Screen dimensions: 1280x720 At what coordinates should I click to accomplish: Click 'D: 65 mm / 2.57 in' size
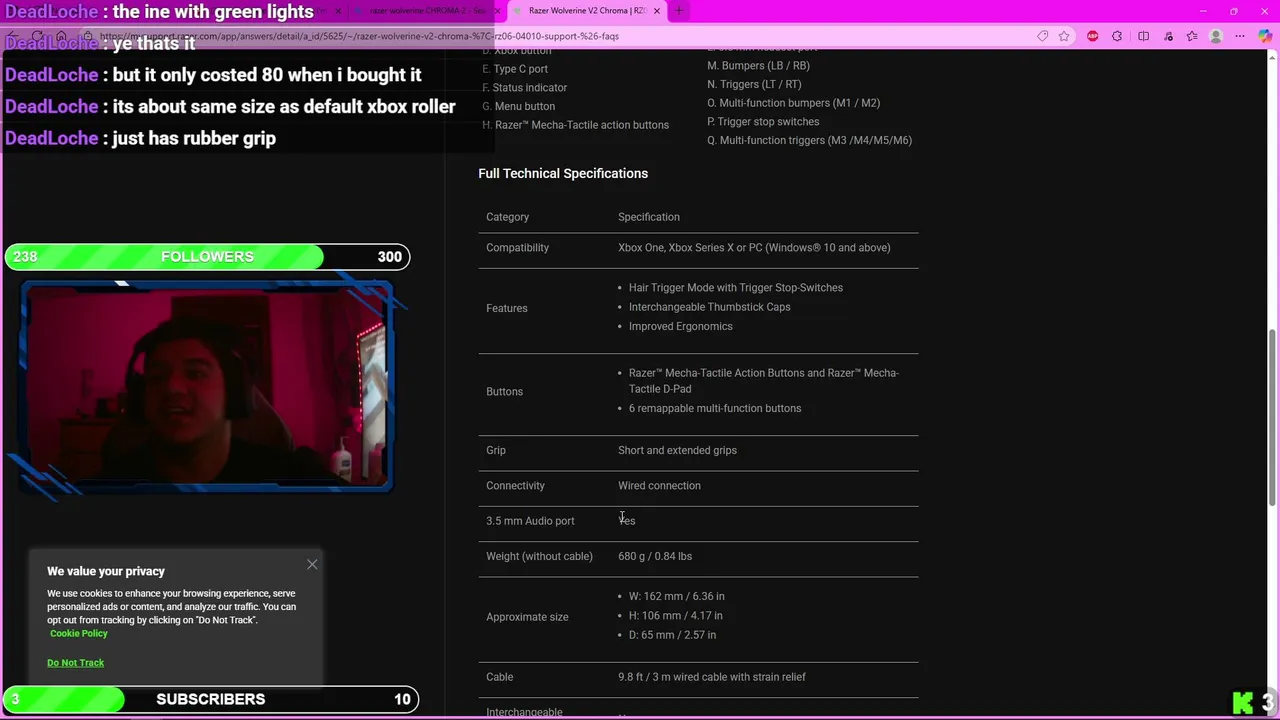tap(672, 635)
